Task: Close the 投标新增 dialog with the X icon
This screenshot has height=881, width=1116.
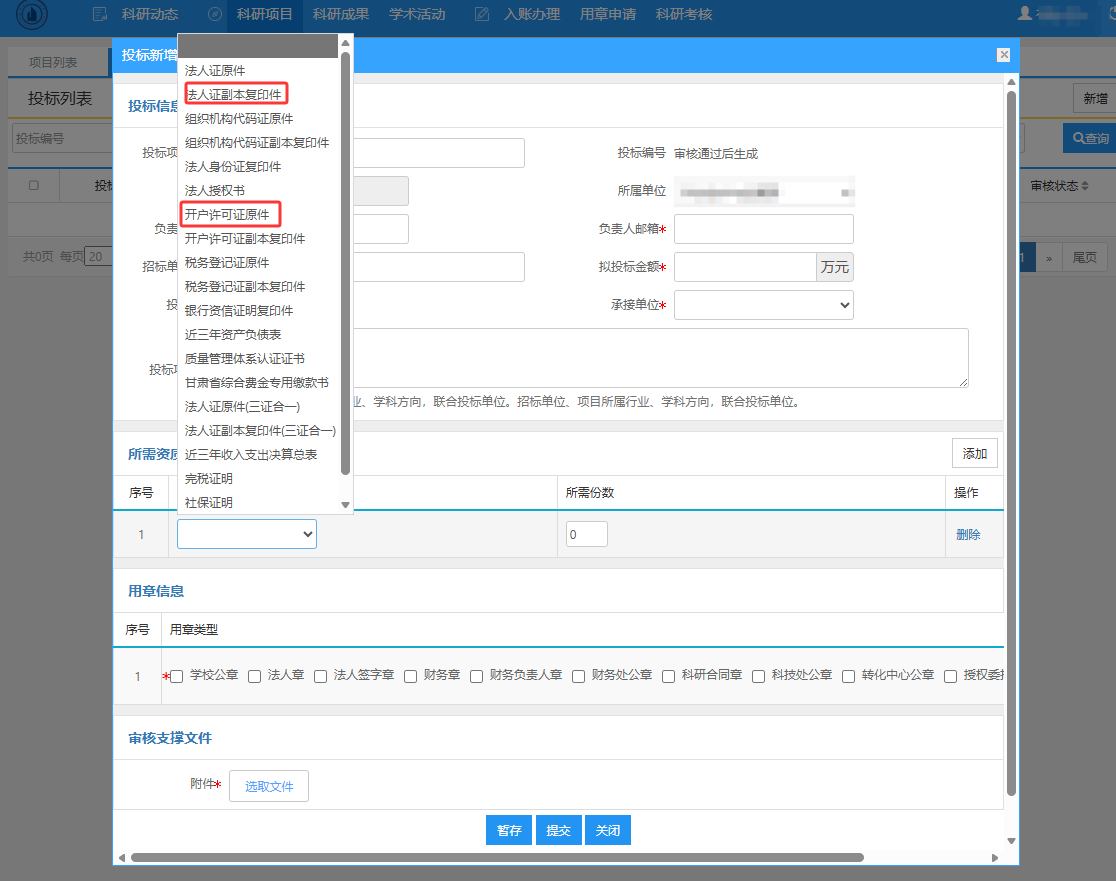Action: (1003, 56)
